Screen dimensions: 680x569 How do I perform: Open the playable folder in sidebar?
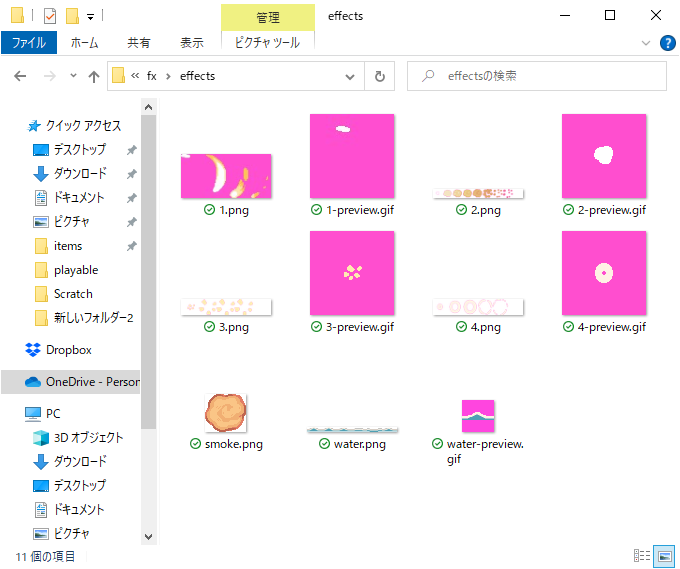coord(76,270)
